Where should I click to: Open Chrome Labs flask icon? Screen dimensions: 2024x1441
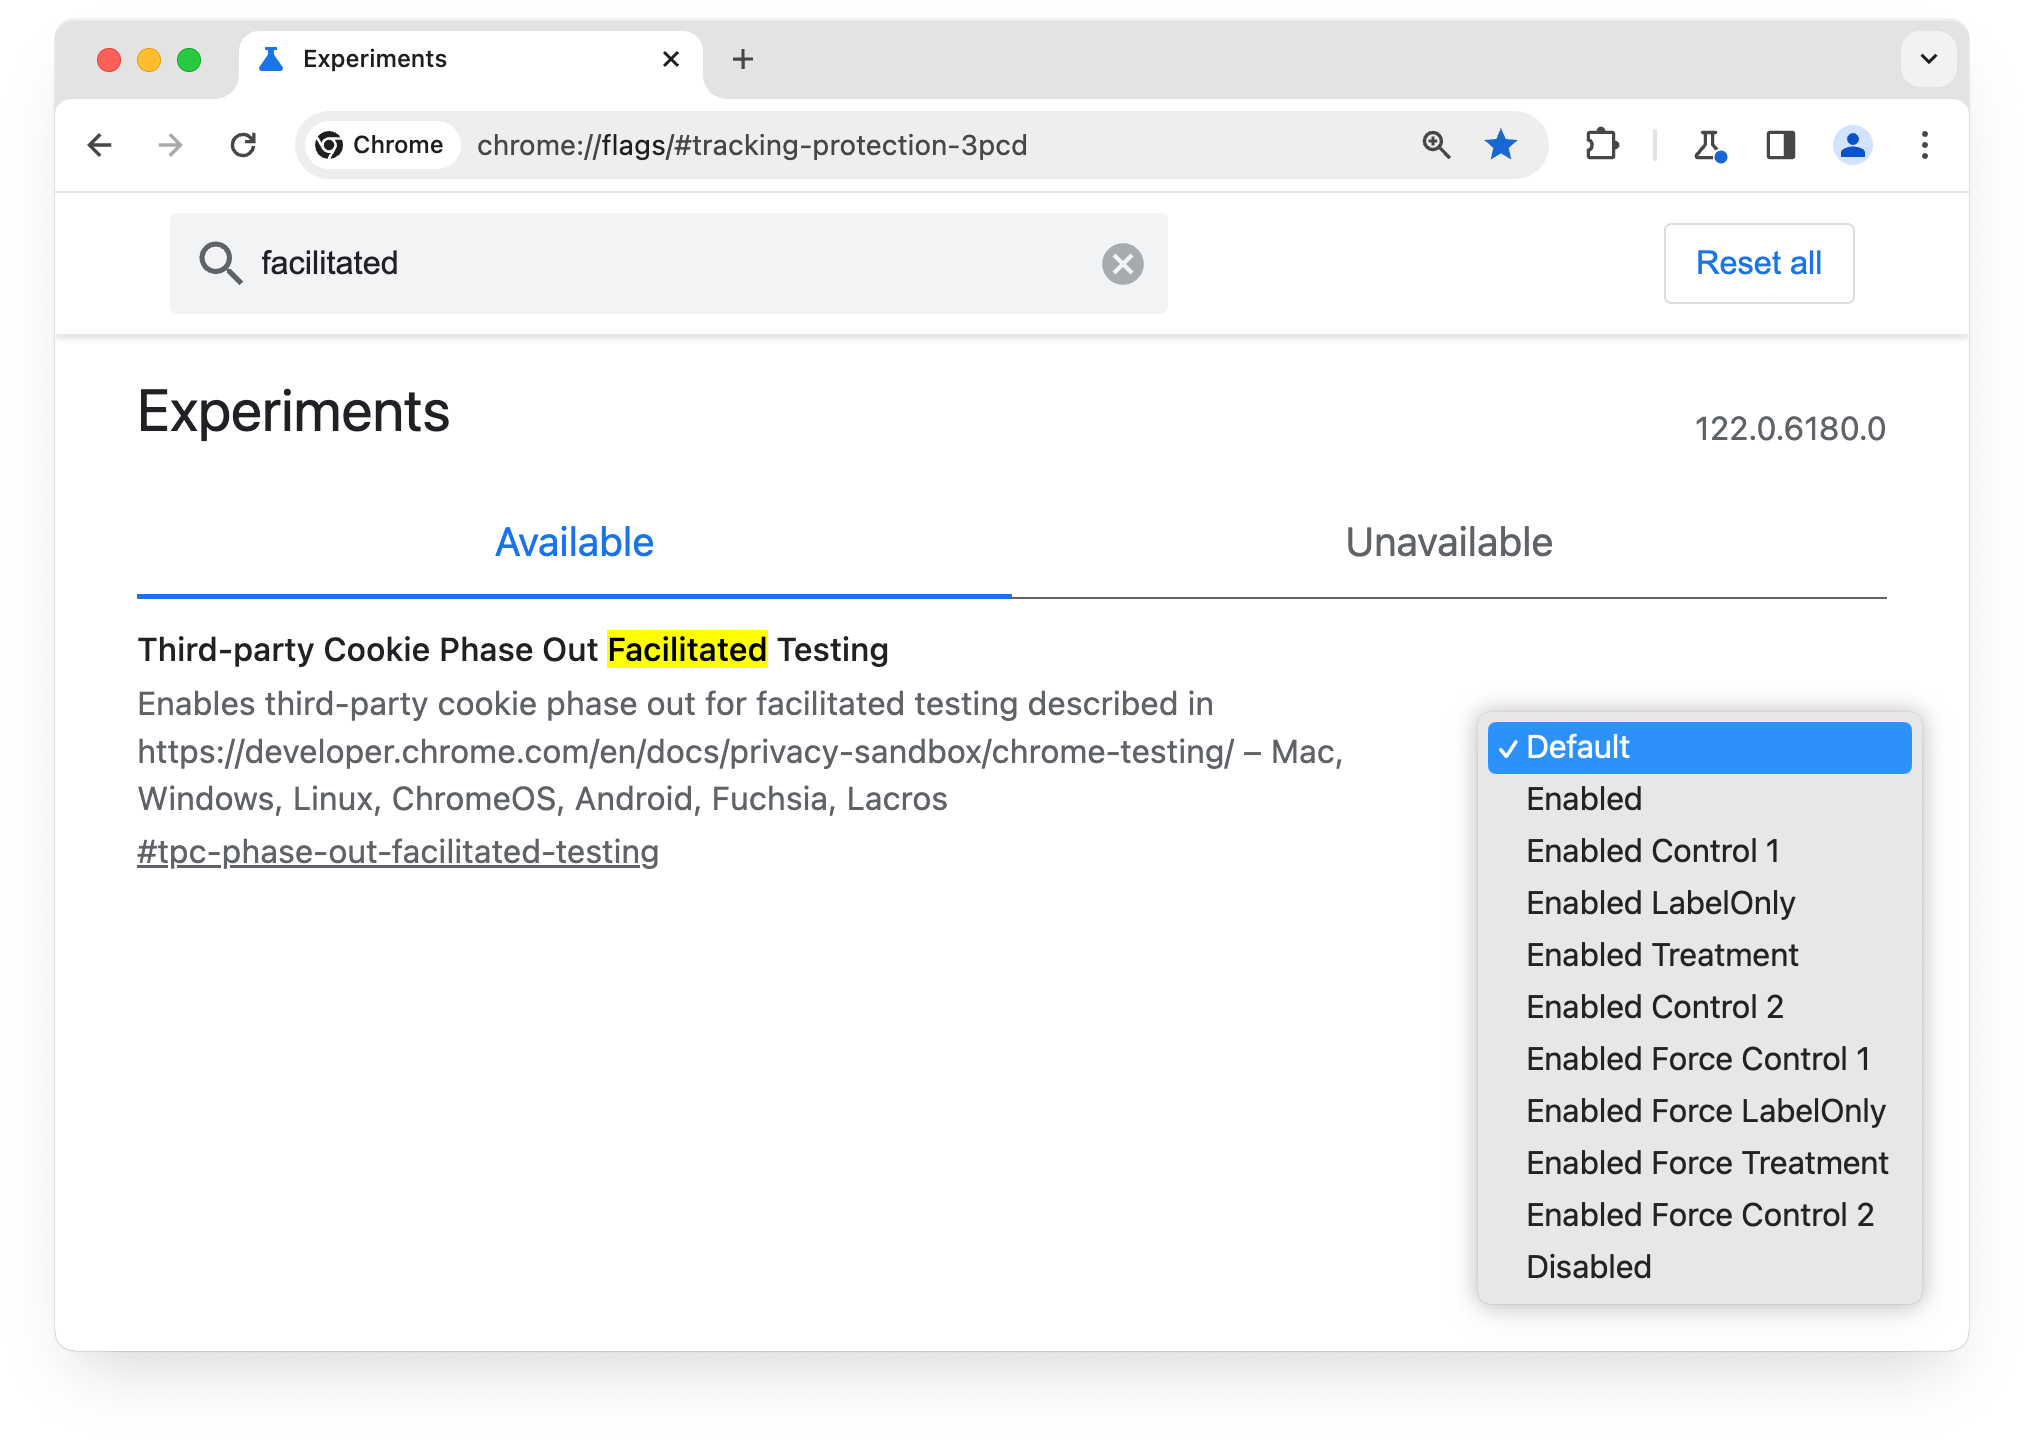[x=1709, y=146]
